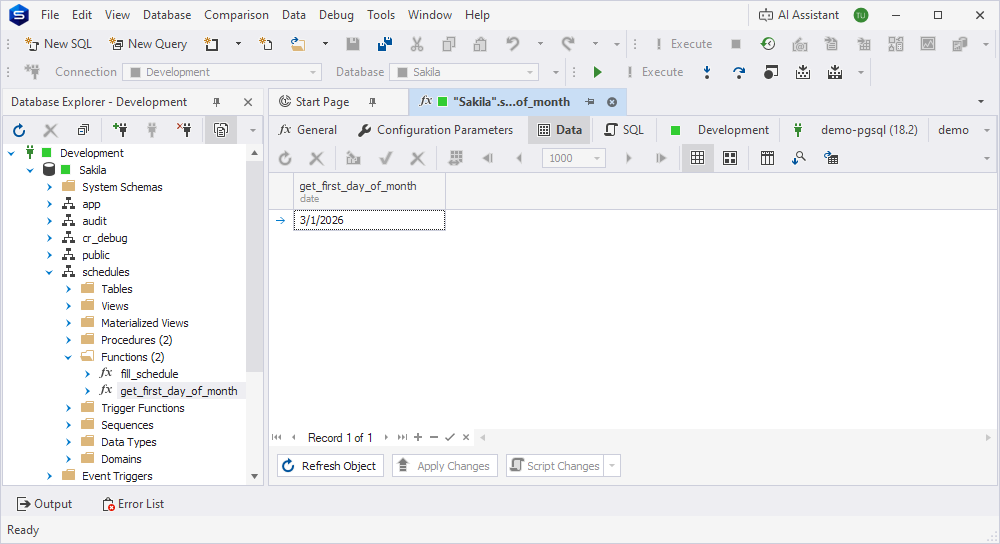Open the AI Assistant
Screen dimensions: 1000x544
[x=798, y=15]
